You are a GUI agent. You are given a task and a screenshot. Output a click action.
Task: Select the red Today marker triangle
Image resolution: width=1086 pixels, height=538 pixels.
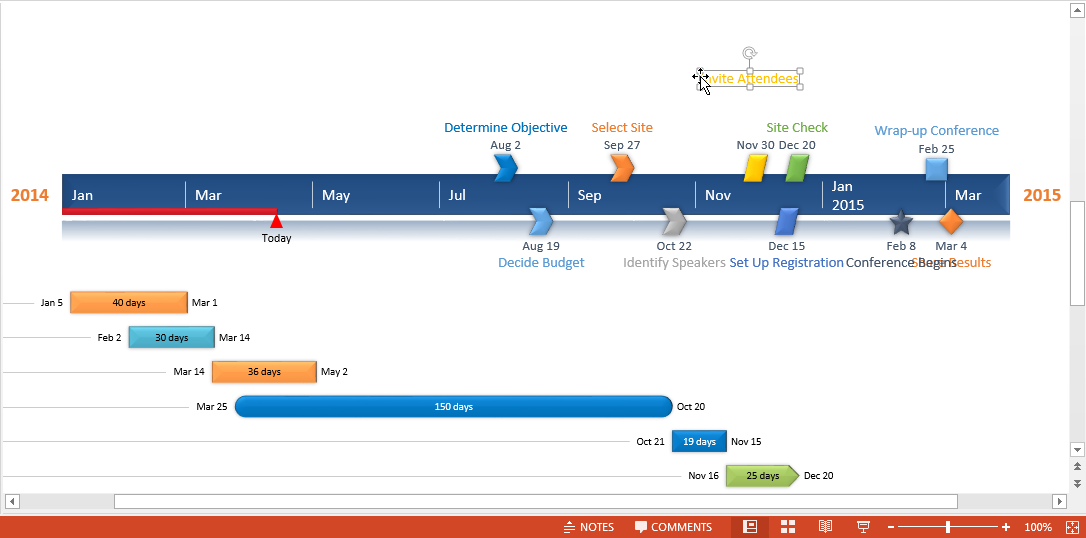[x=276, y=221]
